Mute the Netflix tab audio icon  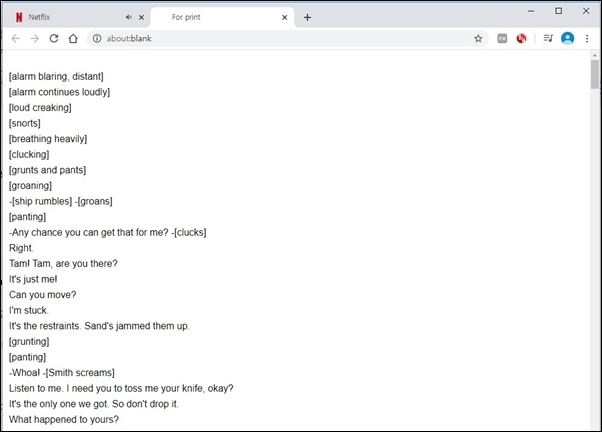pos(129,17)
